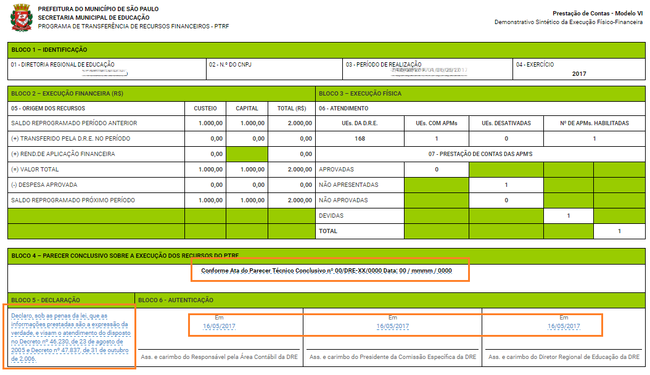
Task: Click the São Paulo municipality coat of arms
Action: click(21, 18)
